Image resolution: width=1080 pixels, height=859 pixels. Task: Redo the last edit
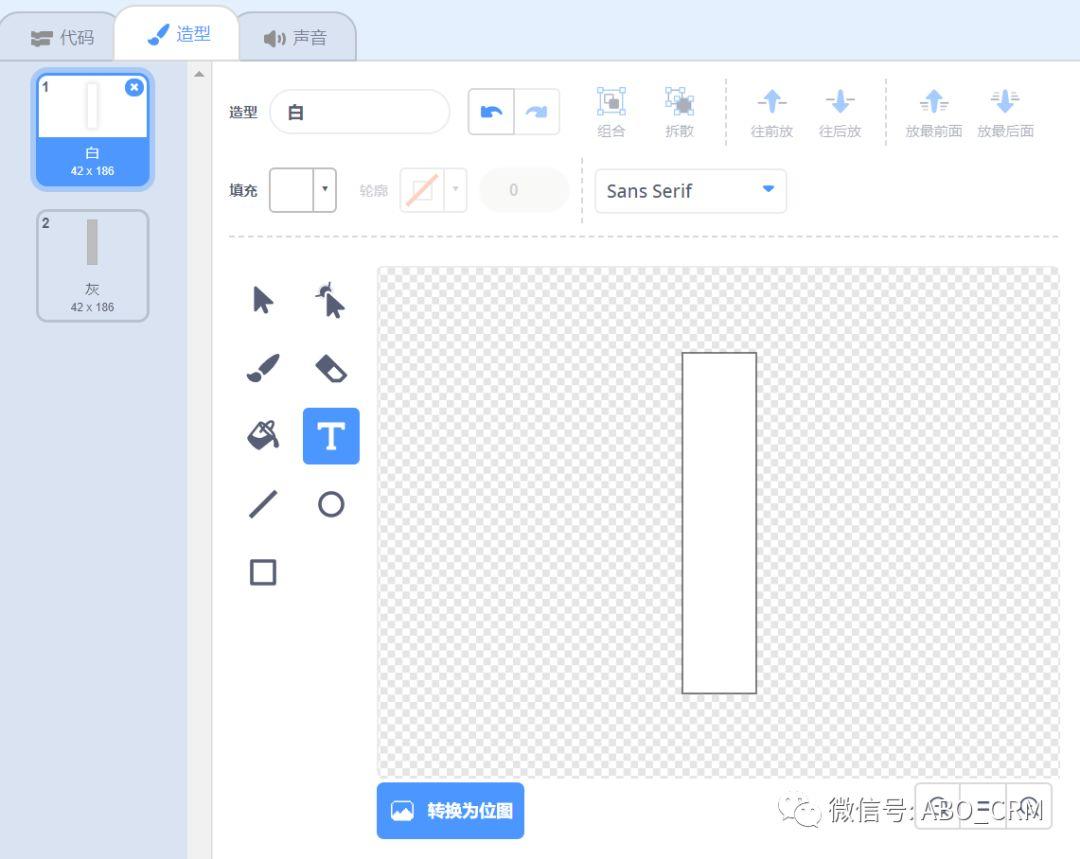537,112
